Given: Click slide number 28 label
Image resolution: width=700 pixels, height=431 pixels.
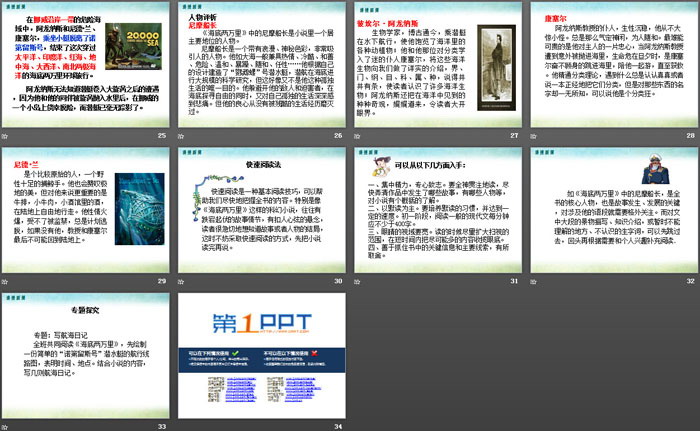Looking at the screenshot, I should click(x=691, y=135).
